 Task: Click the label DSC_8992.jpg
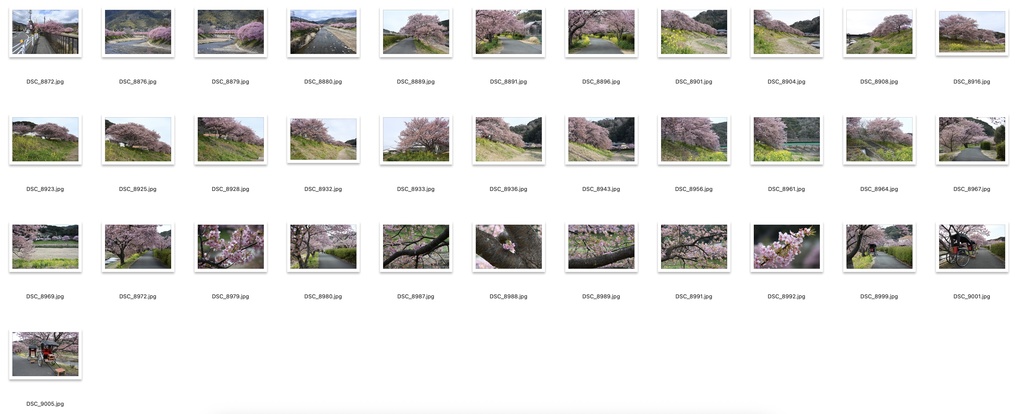pos(786,296)
